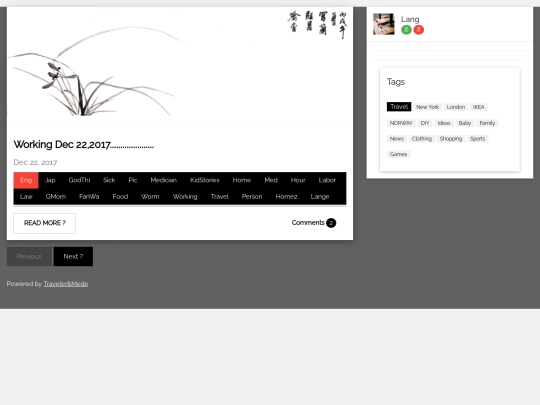This screenshot has width=540, height=405.
Task: Open the Lange tab
Action: 320,197
